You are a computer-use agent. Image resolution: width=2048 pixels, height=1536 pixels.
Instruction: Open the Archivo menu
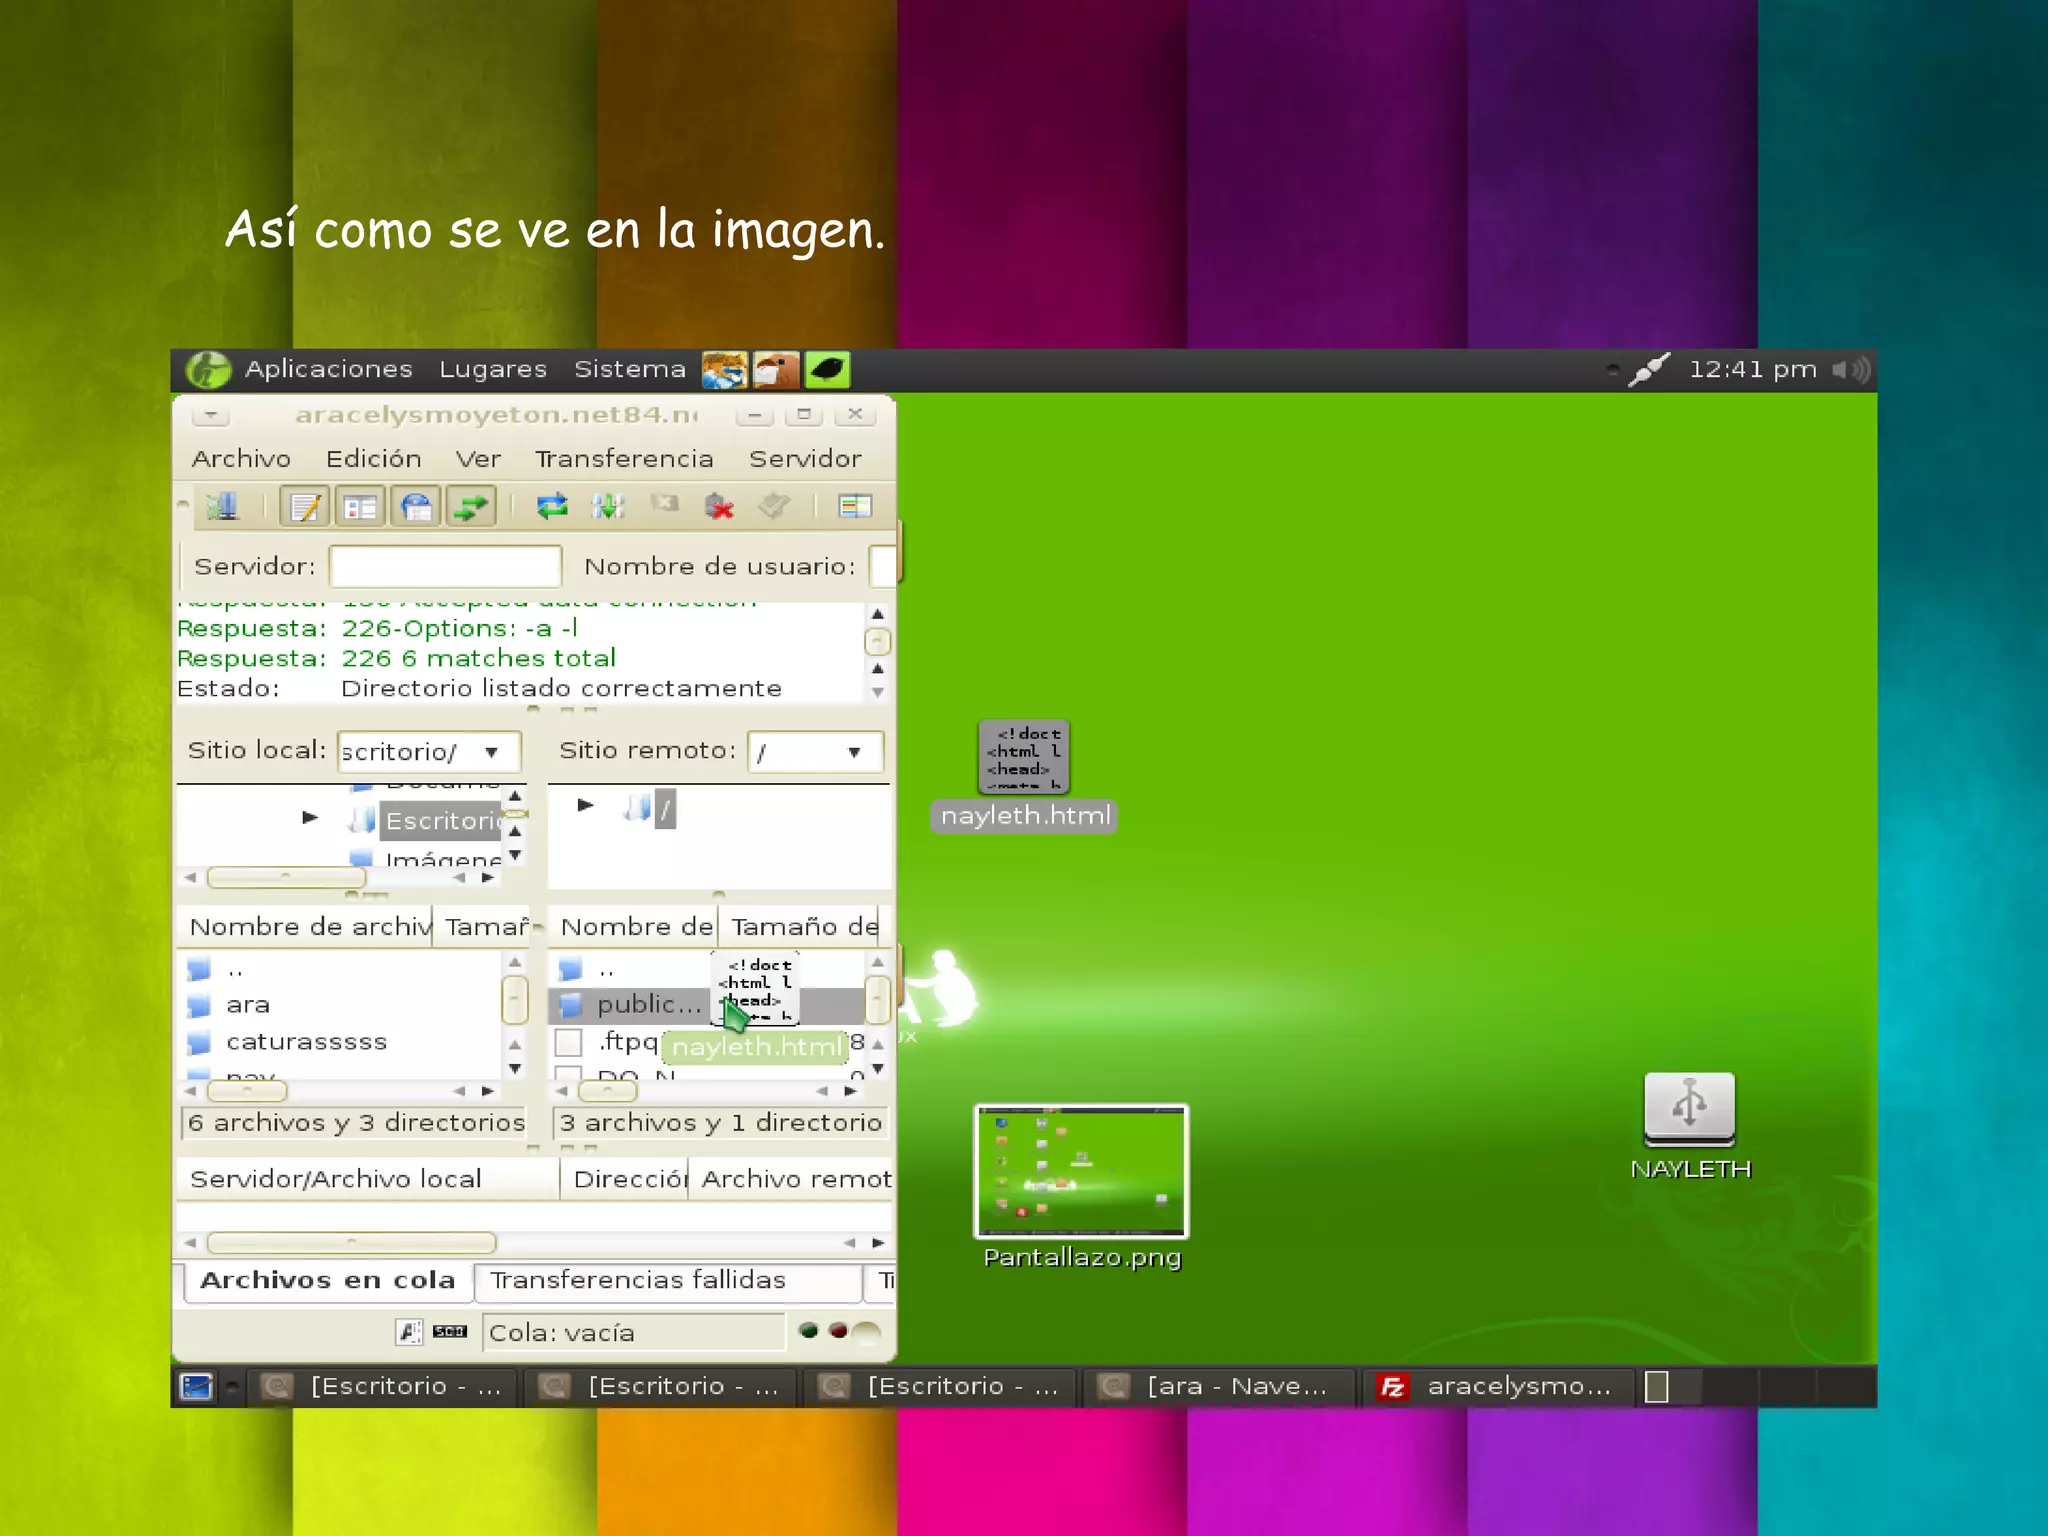click(x=241, y=459)
